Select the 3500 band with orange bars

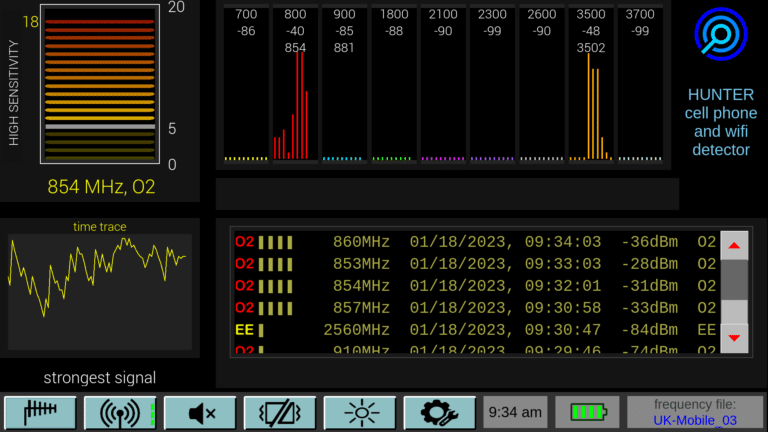click(591, 83)
